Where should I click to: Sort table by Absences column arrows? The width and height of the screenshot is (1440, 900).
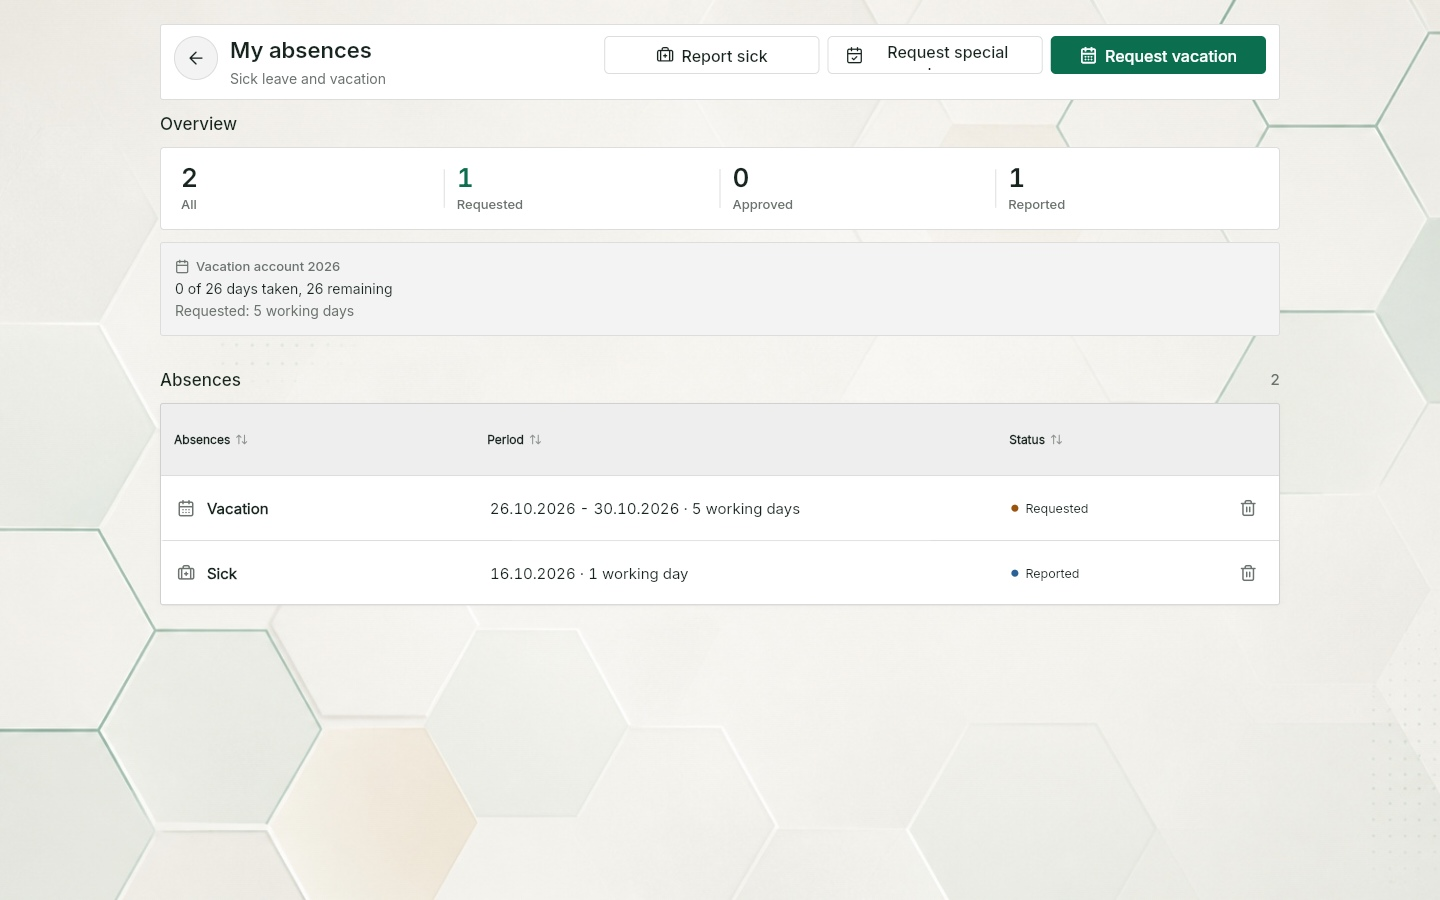[x=242, y=440]
